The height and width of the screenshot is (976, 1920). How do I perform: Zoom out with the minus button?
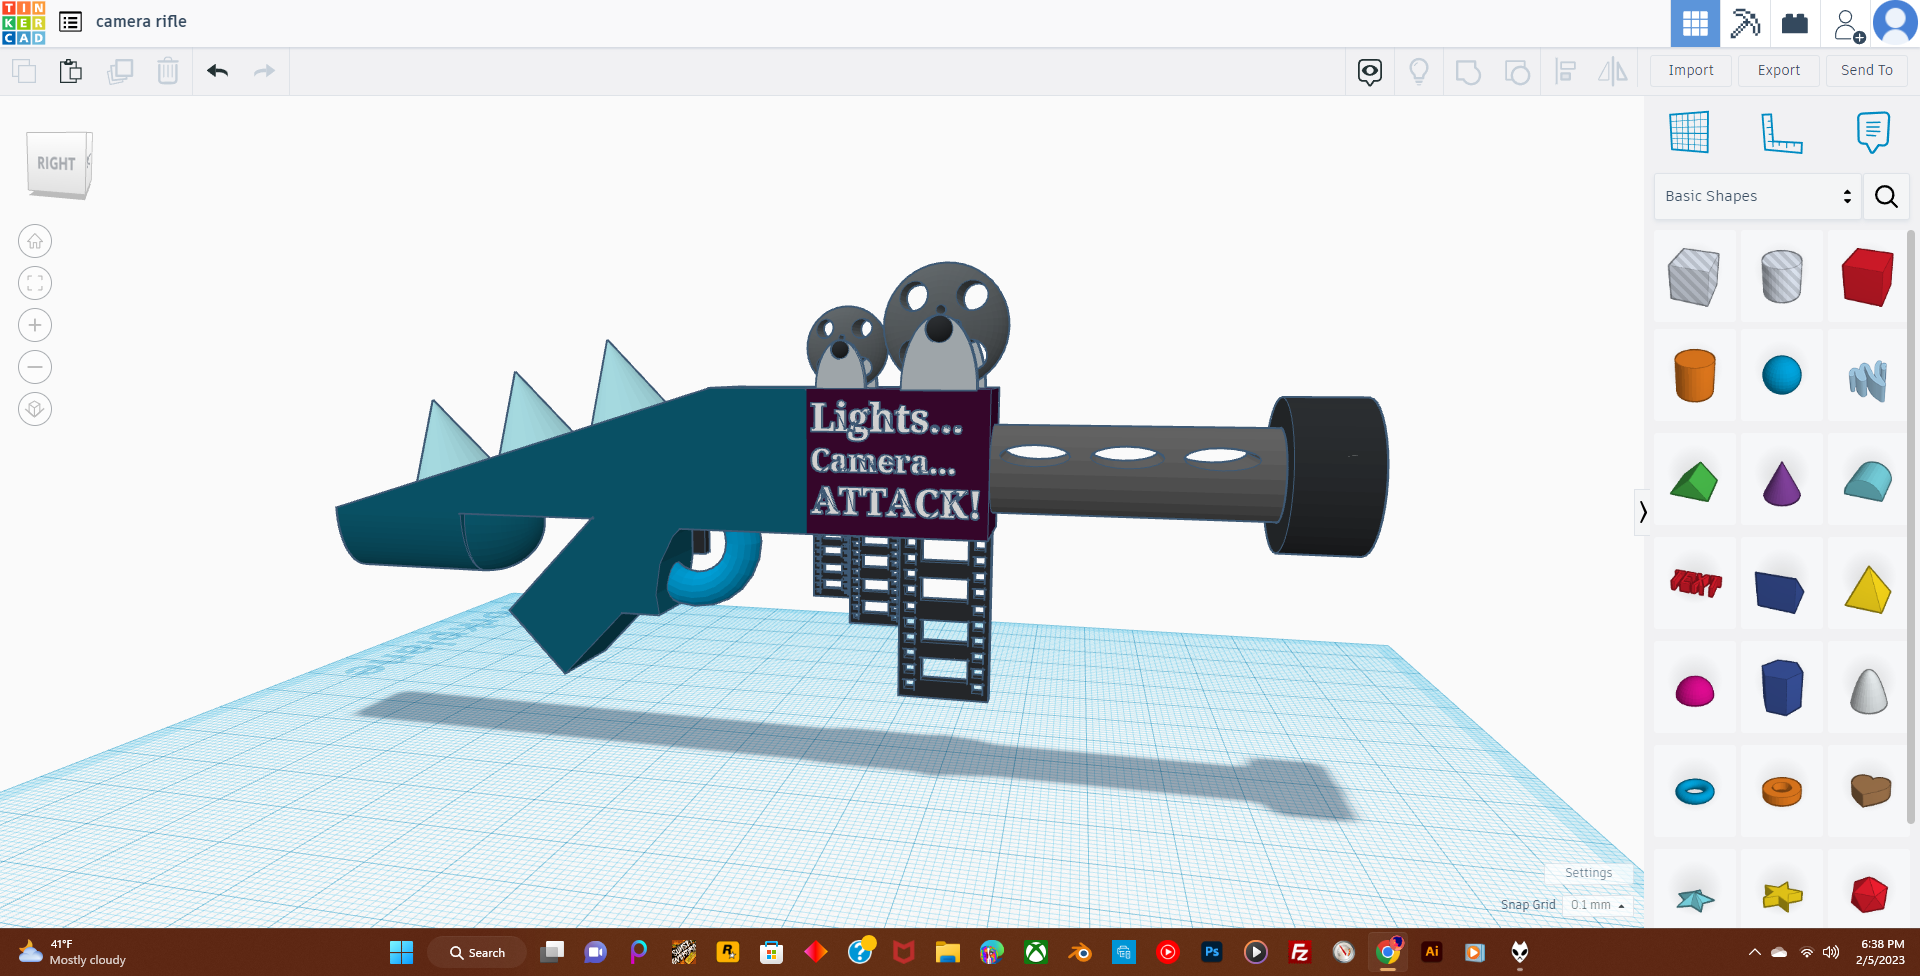(x=35, y=367)
